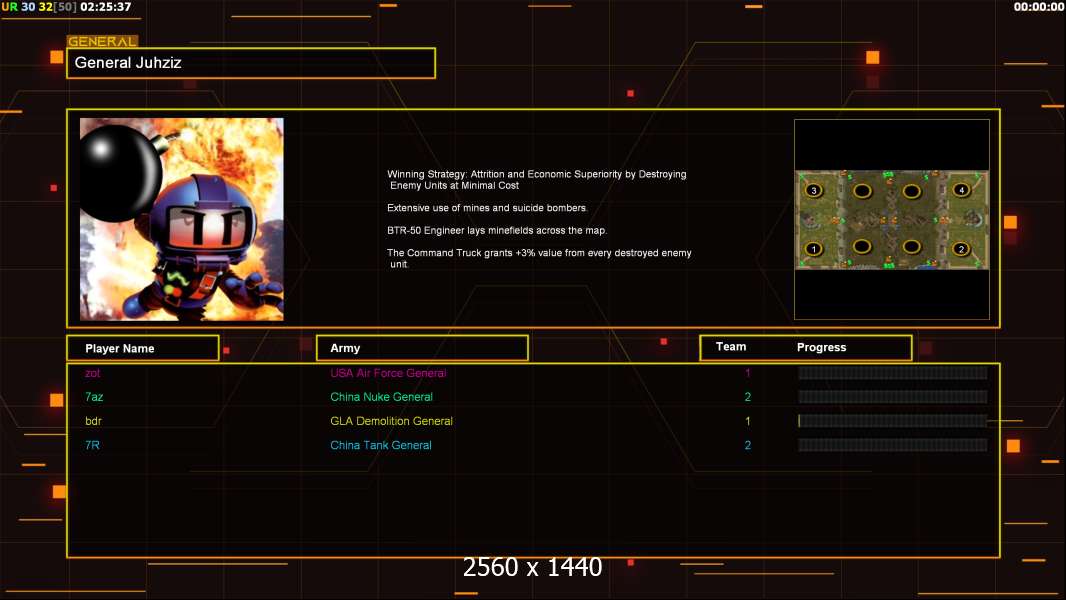This screenshot has height=600, width=1066.
Task: Click the BTR-50 Engineer minefields line
Action: [x=497, y=230]
